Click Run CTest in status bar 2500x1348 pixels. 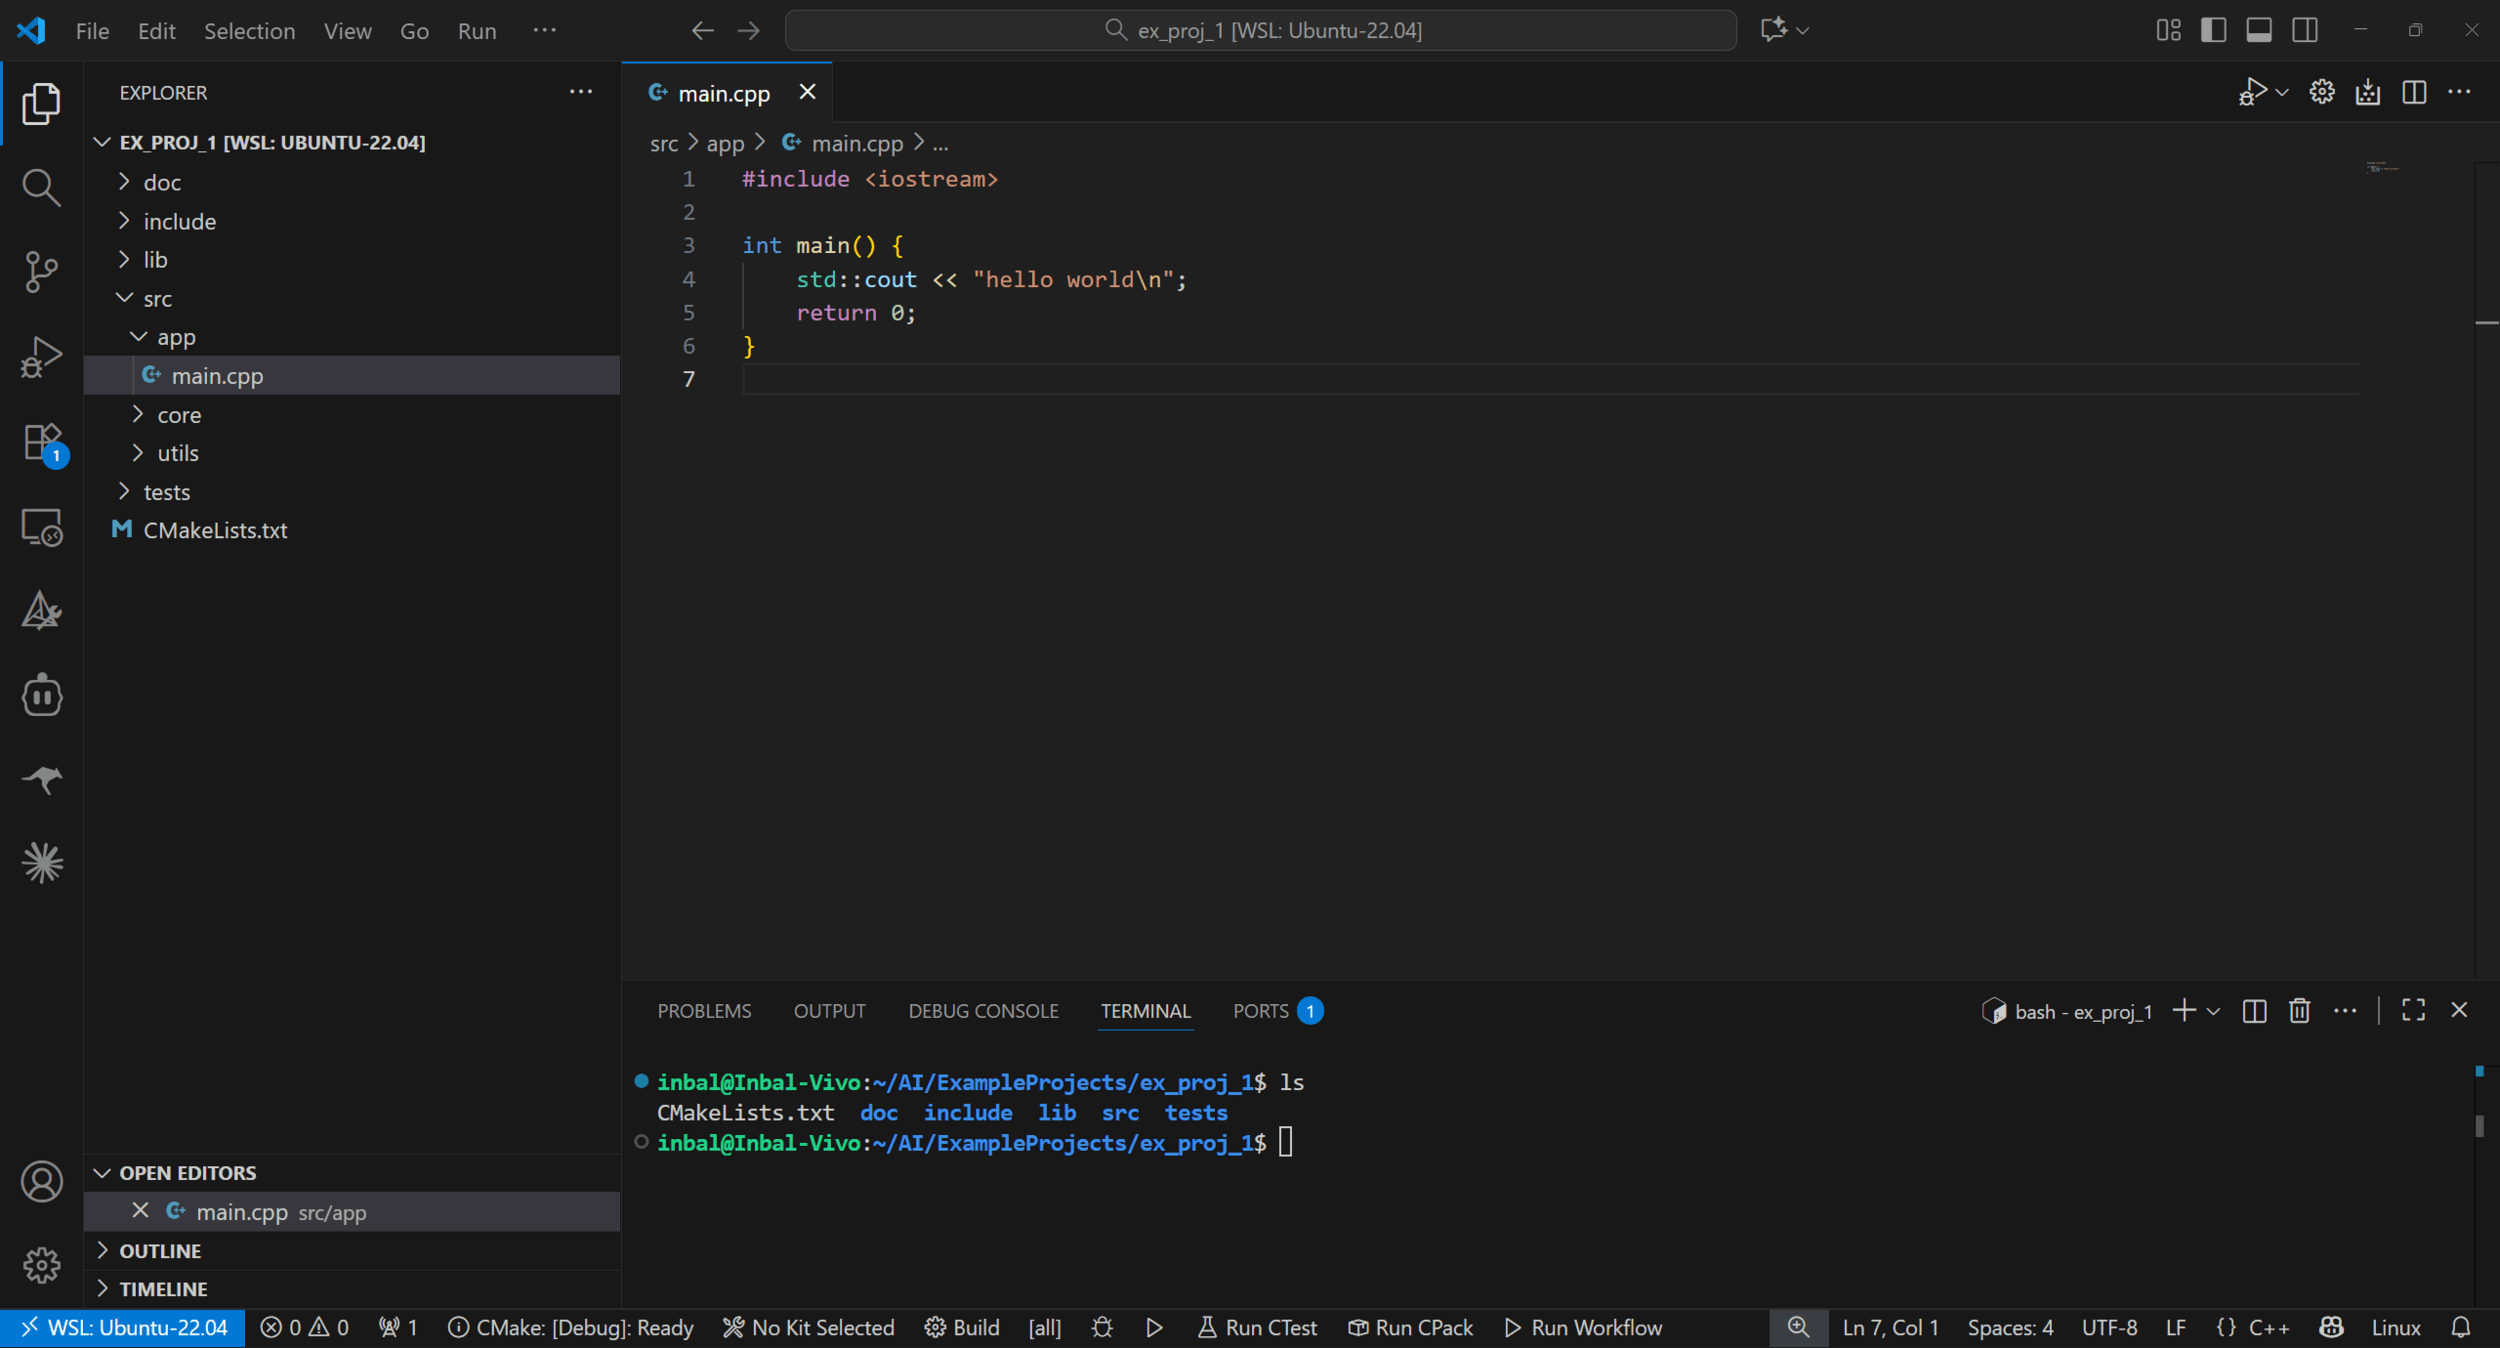point(1258,1328)
